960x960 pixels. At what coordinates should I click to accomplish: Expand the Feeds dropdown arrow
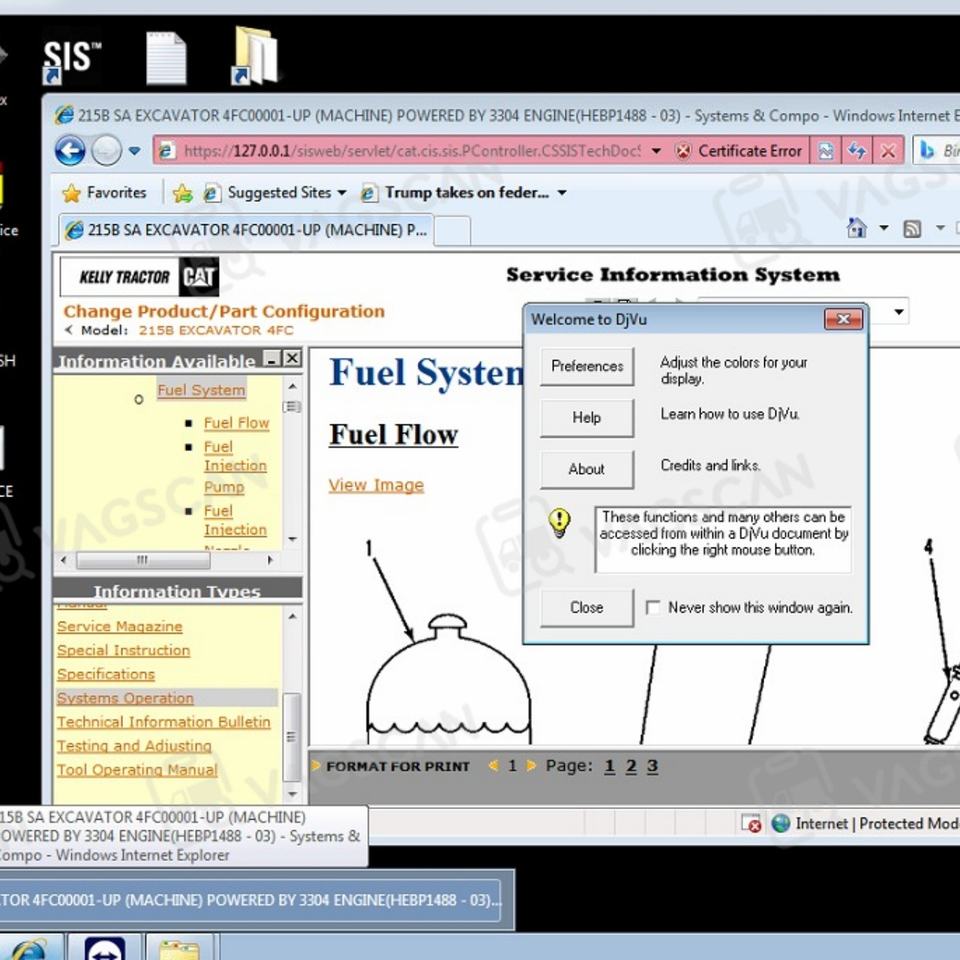[x=940, y=228]
